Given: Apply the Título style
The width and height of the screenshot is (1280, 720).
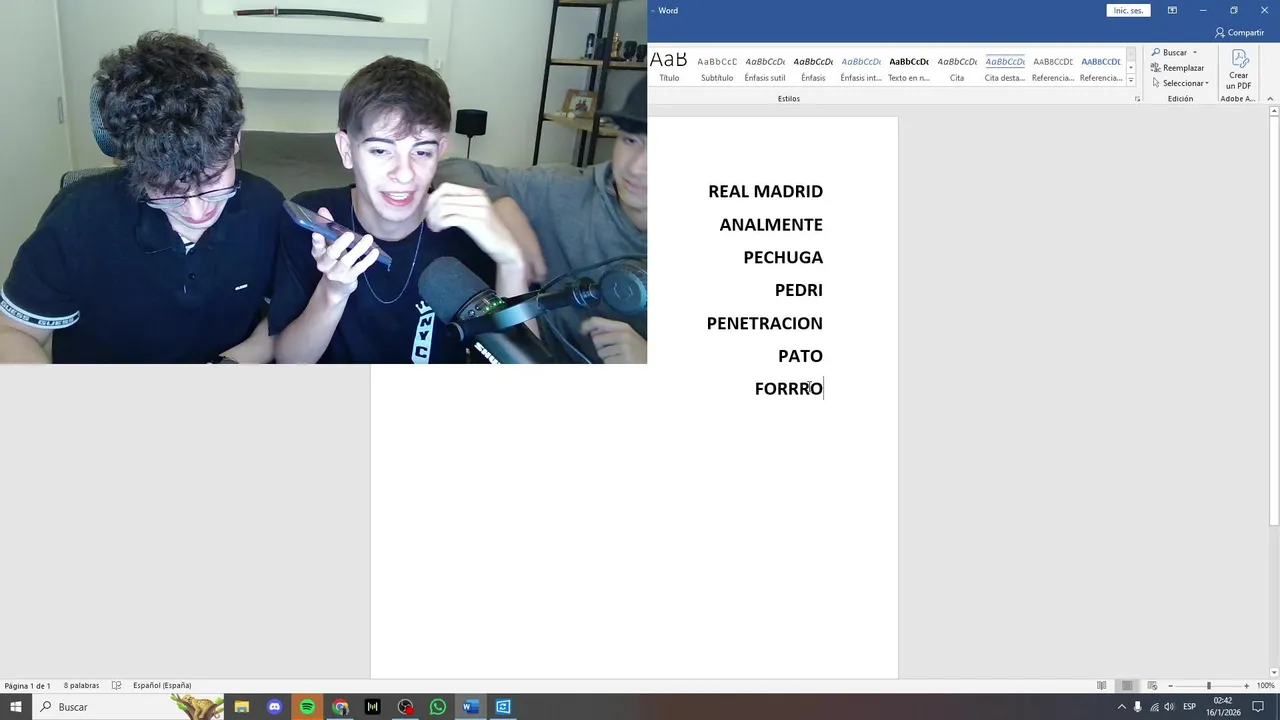Looking at the screenshot, I should point(669,67).
